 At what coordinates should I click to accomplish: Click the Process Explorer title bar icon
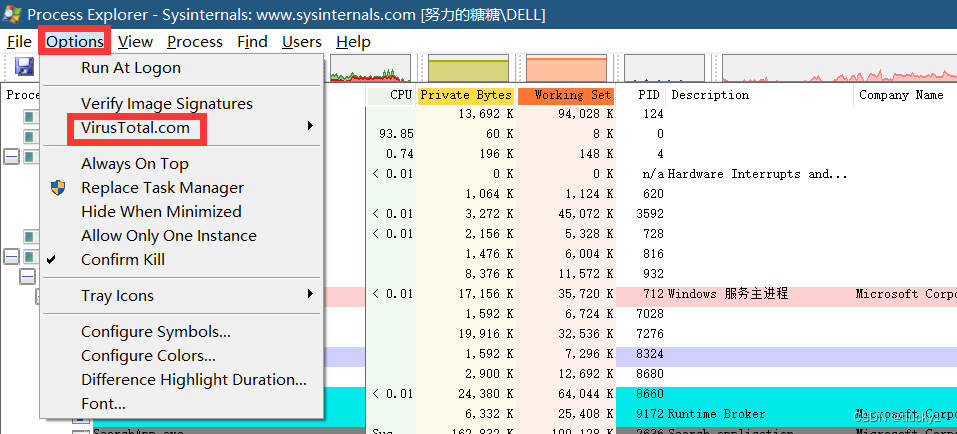tap(12, 13)
